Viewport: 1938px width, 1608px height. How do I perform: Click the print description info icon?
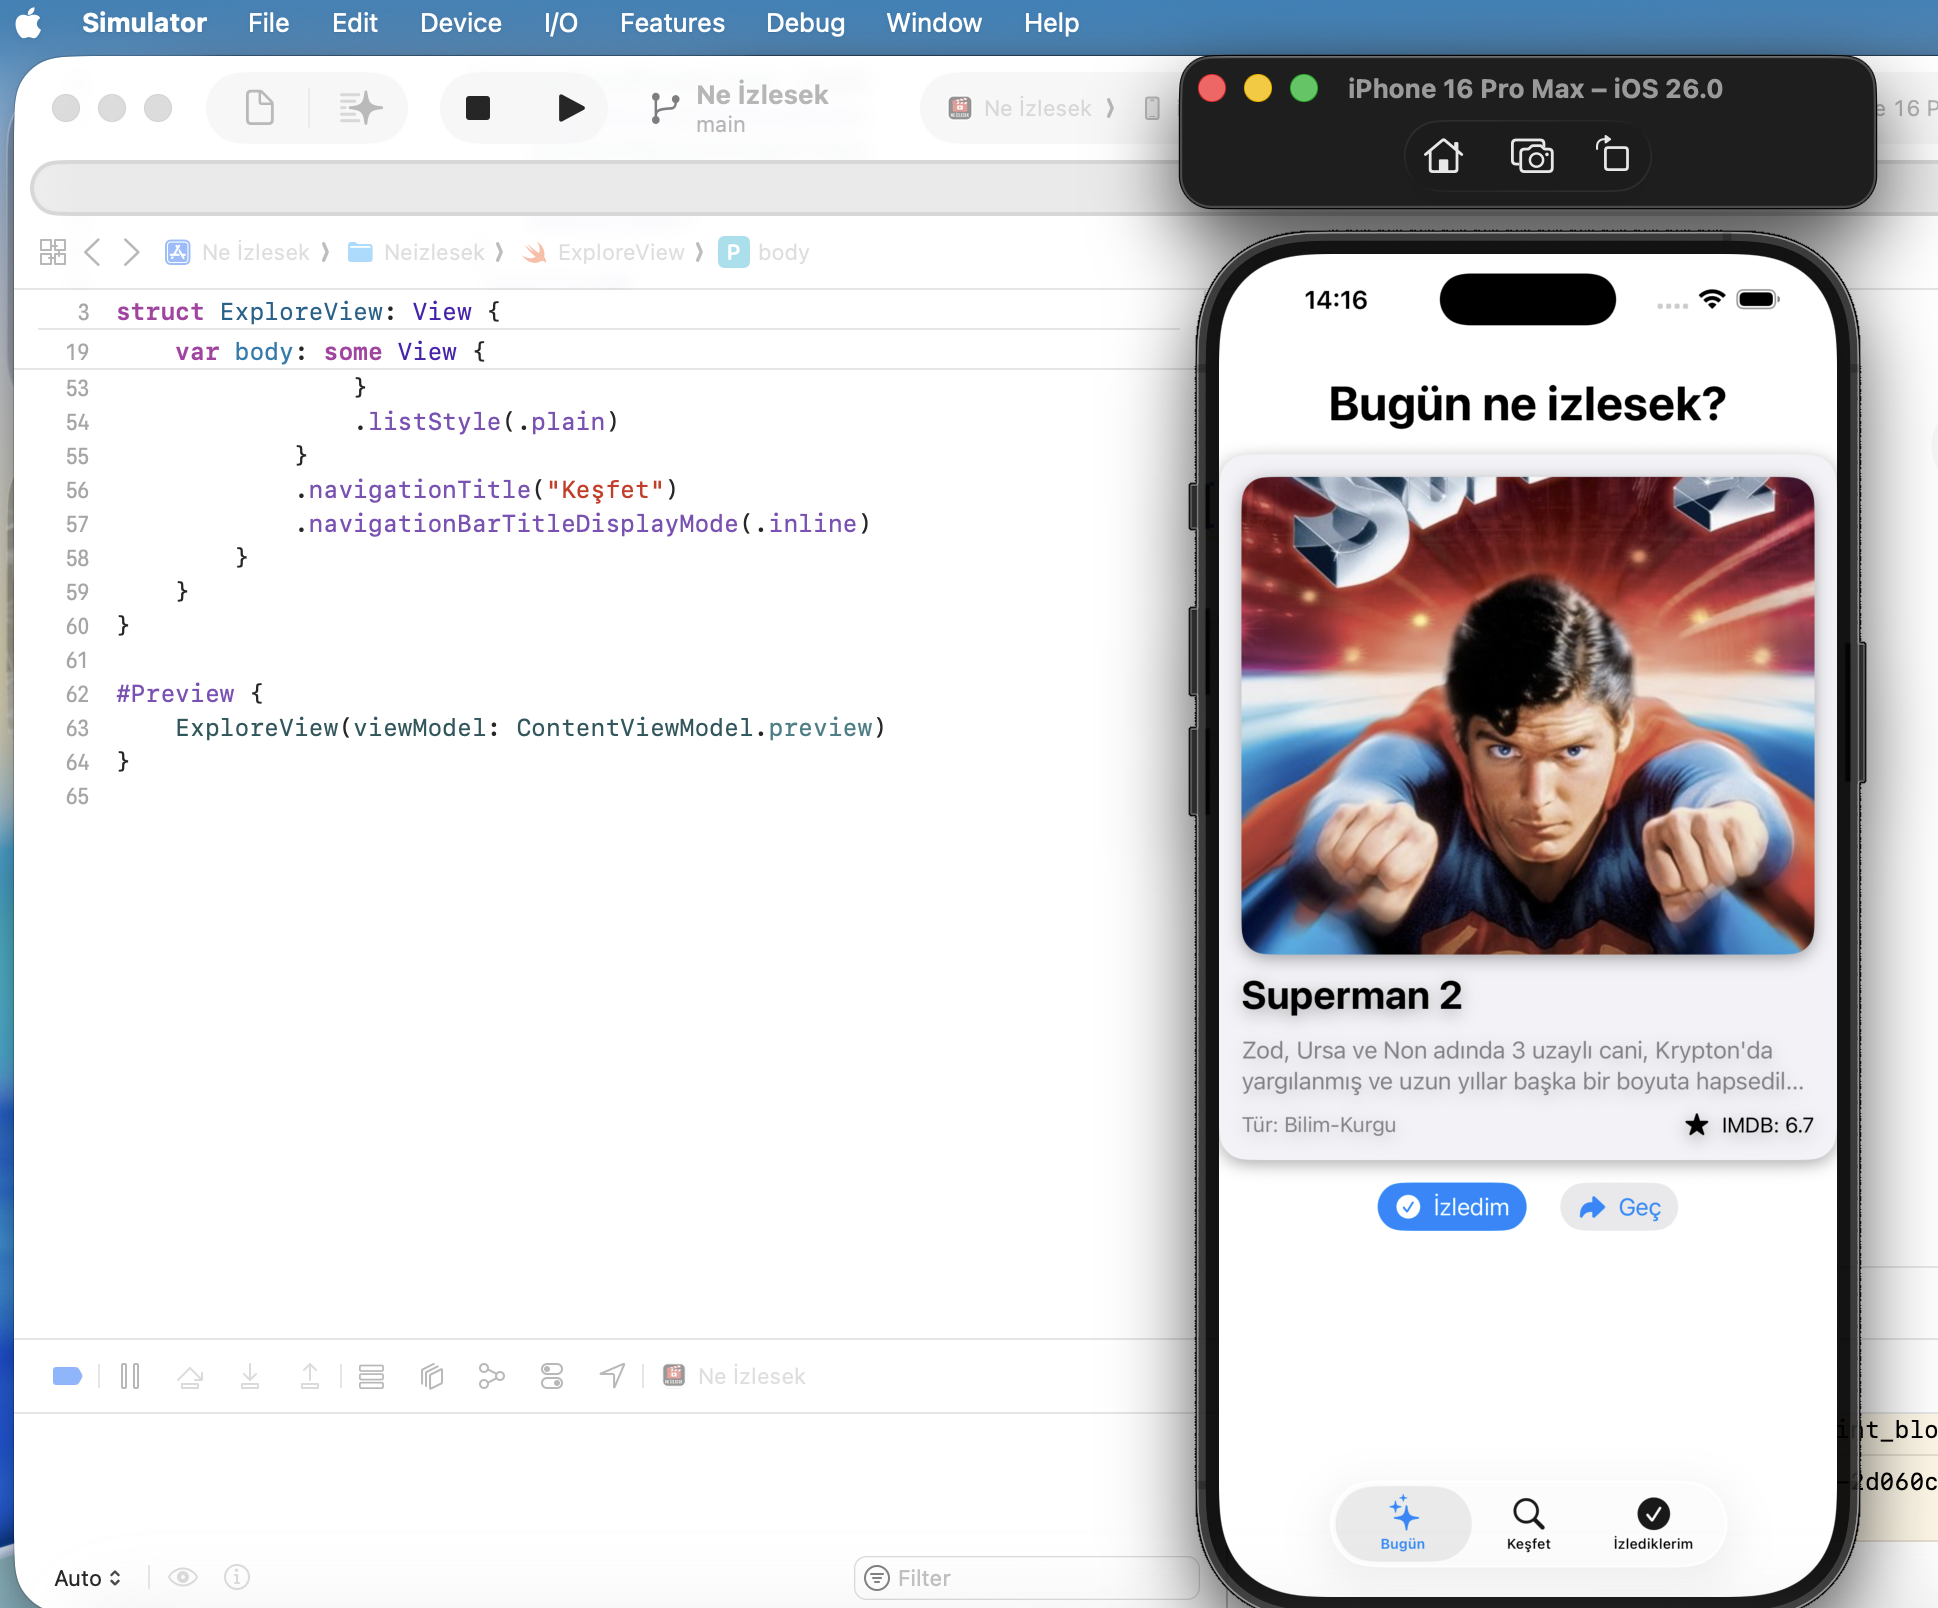click(237, 1577)
